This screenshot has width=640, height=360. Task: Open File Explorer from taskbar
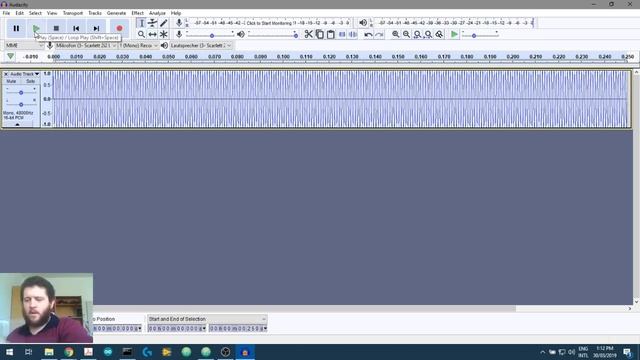click(49, 352)
